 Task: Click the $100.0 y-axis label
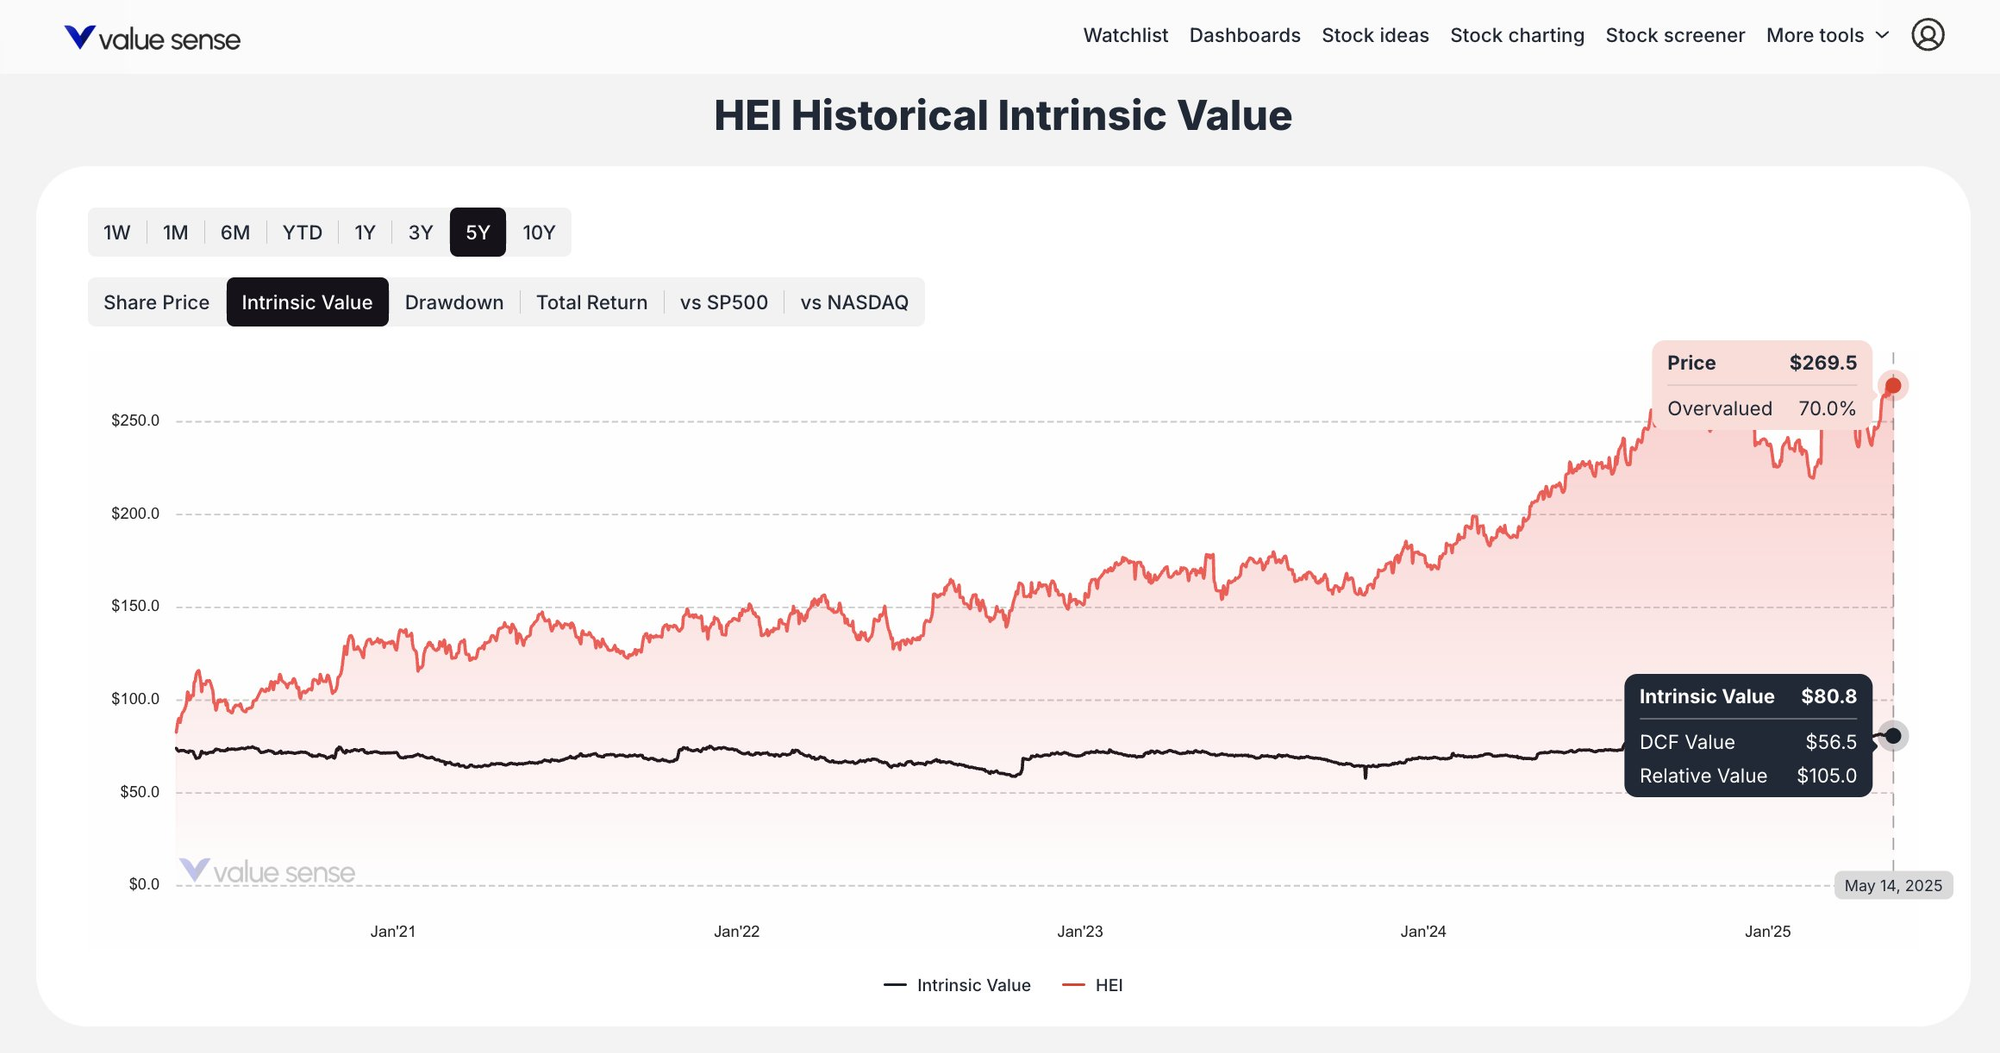coord(135,699)
